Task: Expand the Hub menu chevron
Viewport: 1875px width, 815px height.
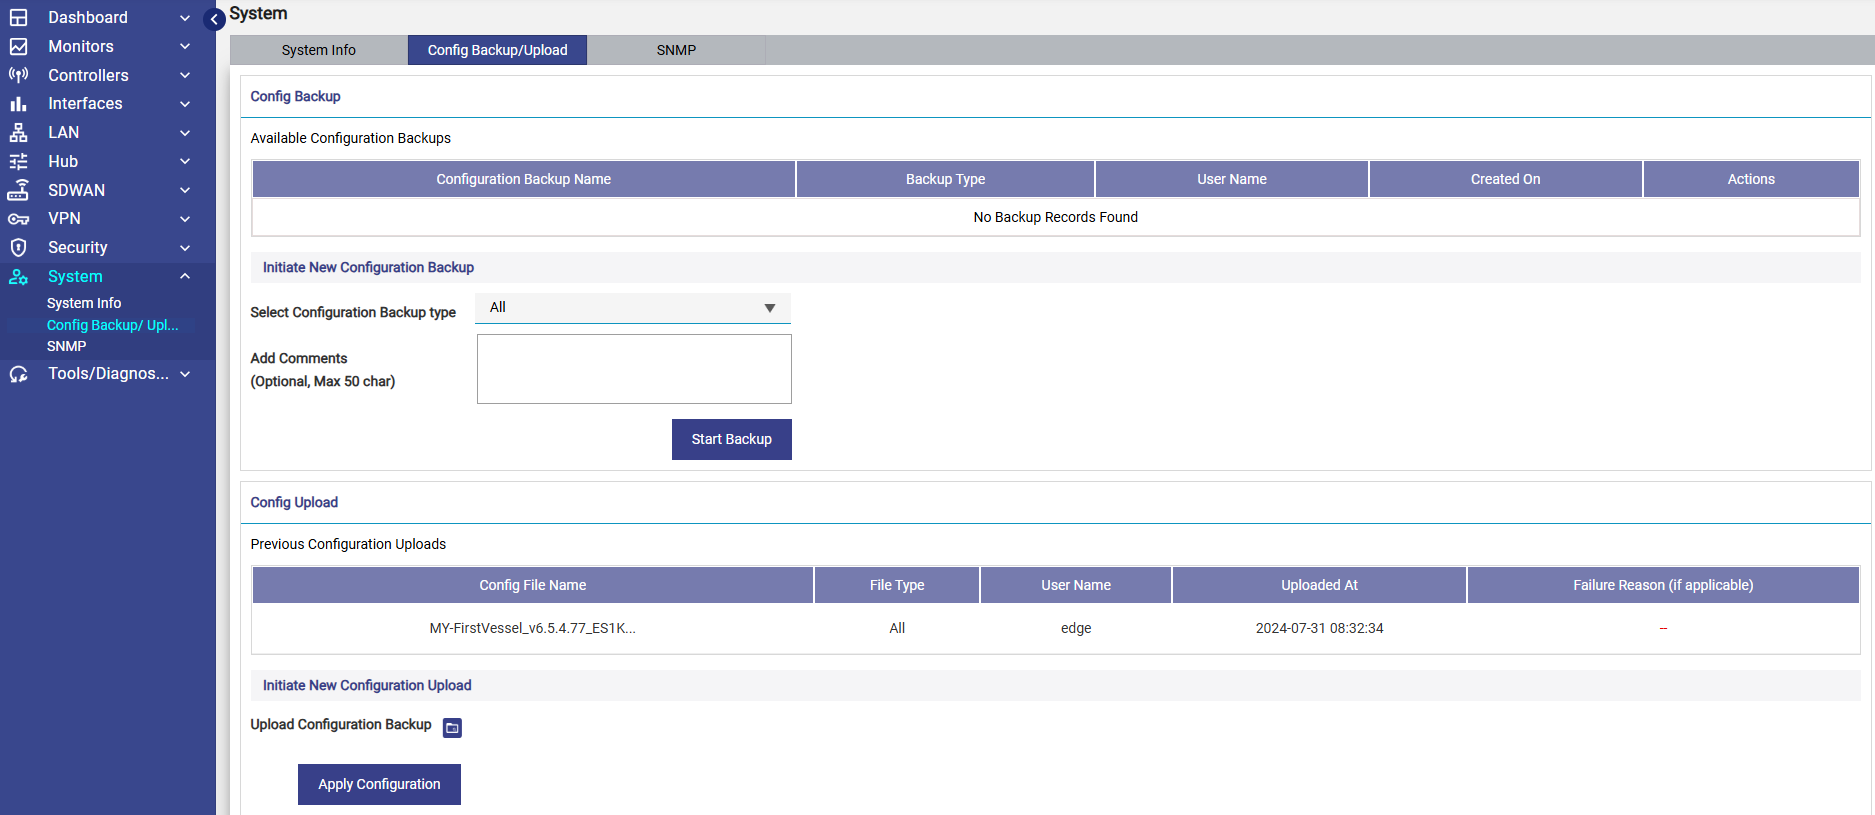Action: click(185, 161)
